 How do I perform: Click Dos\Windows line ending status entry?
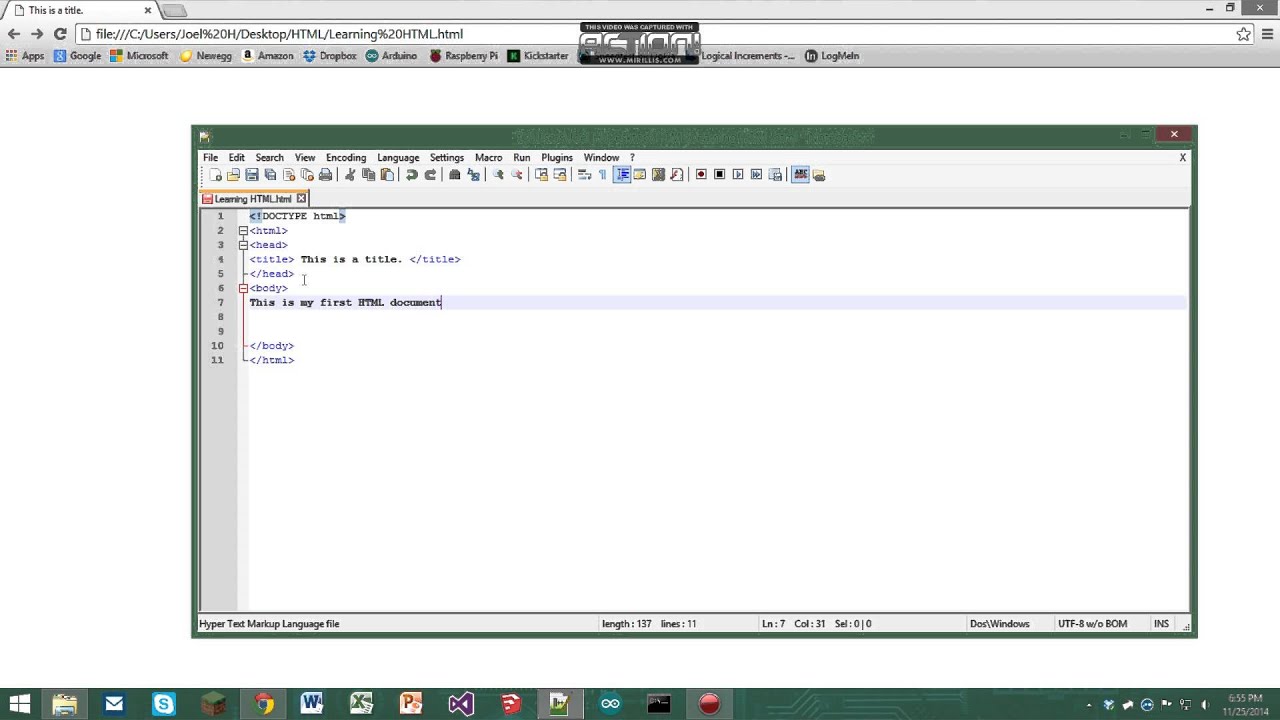coord(999,624)
